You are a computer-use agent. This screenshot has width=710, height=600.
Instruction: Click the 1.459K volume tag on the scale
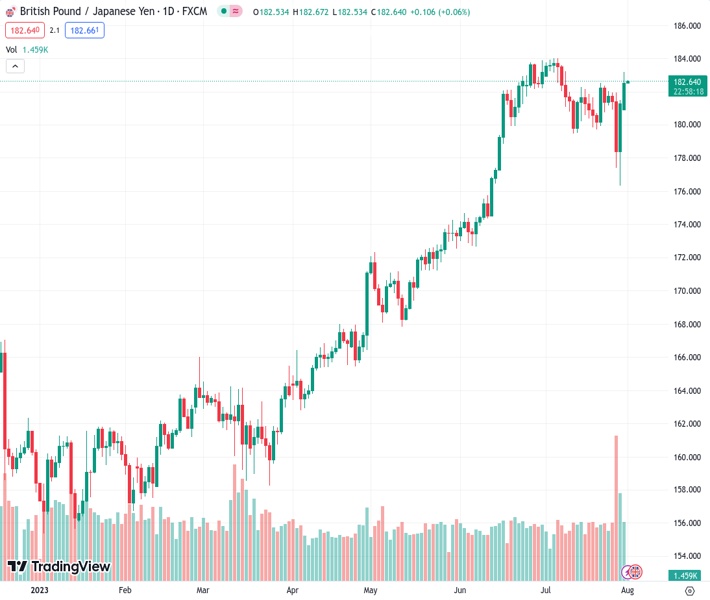tap(685, 575)
